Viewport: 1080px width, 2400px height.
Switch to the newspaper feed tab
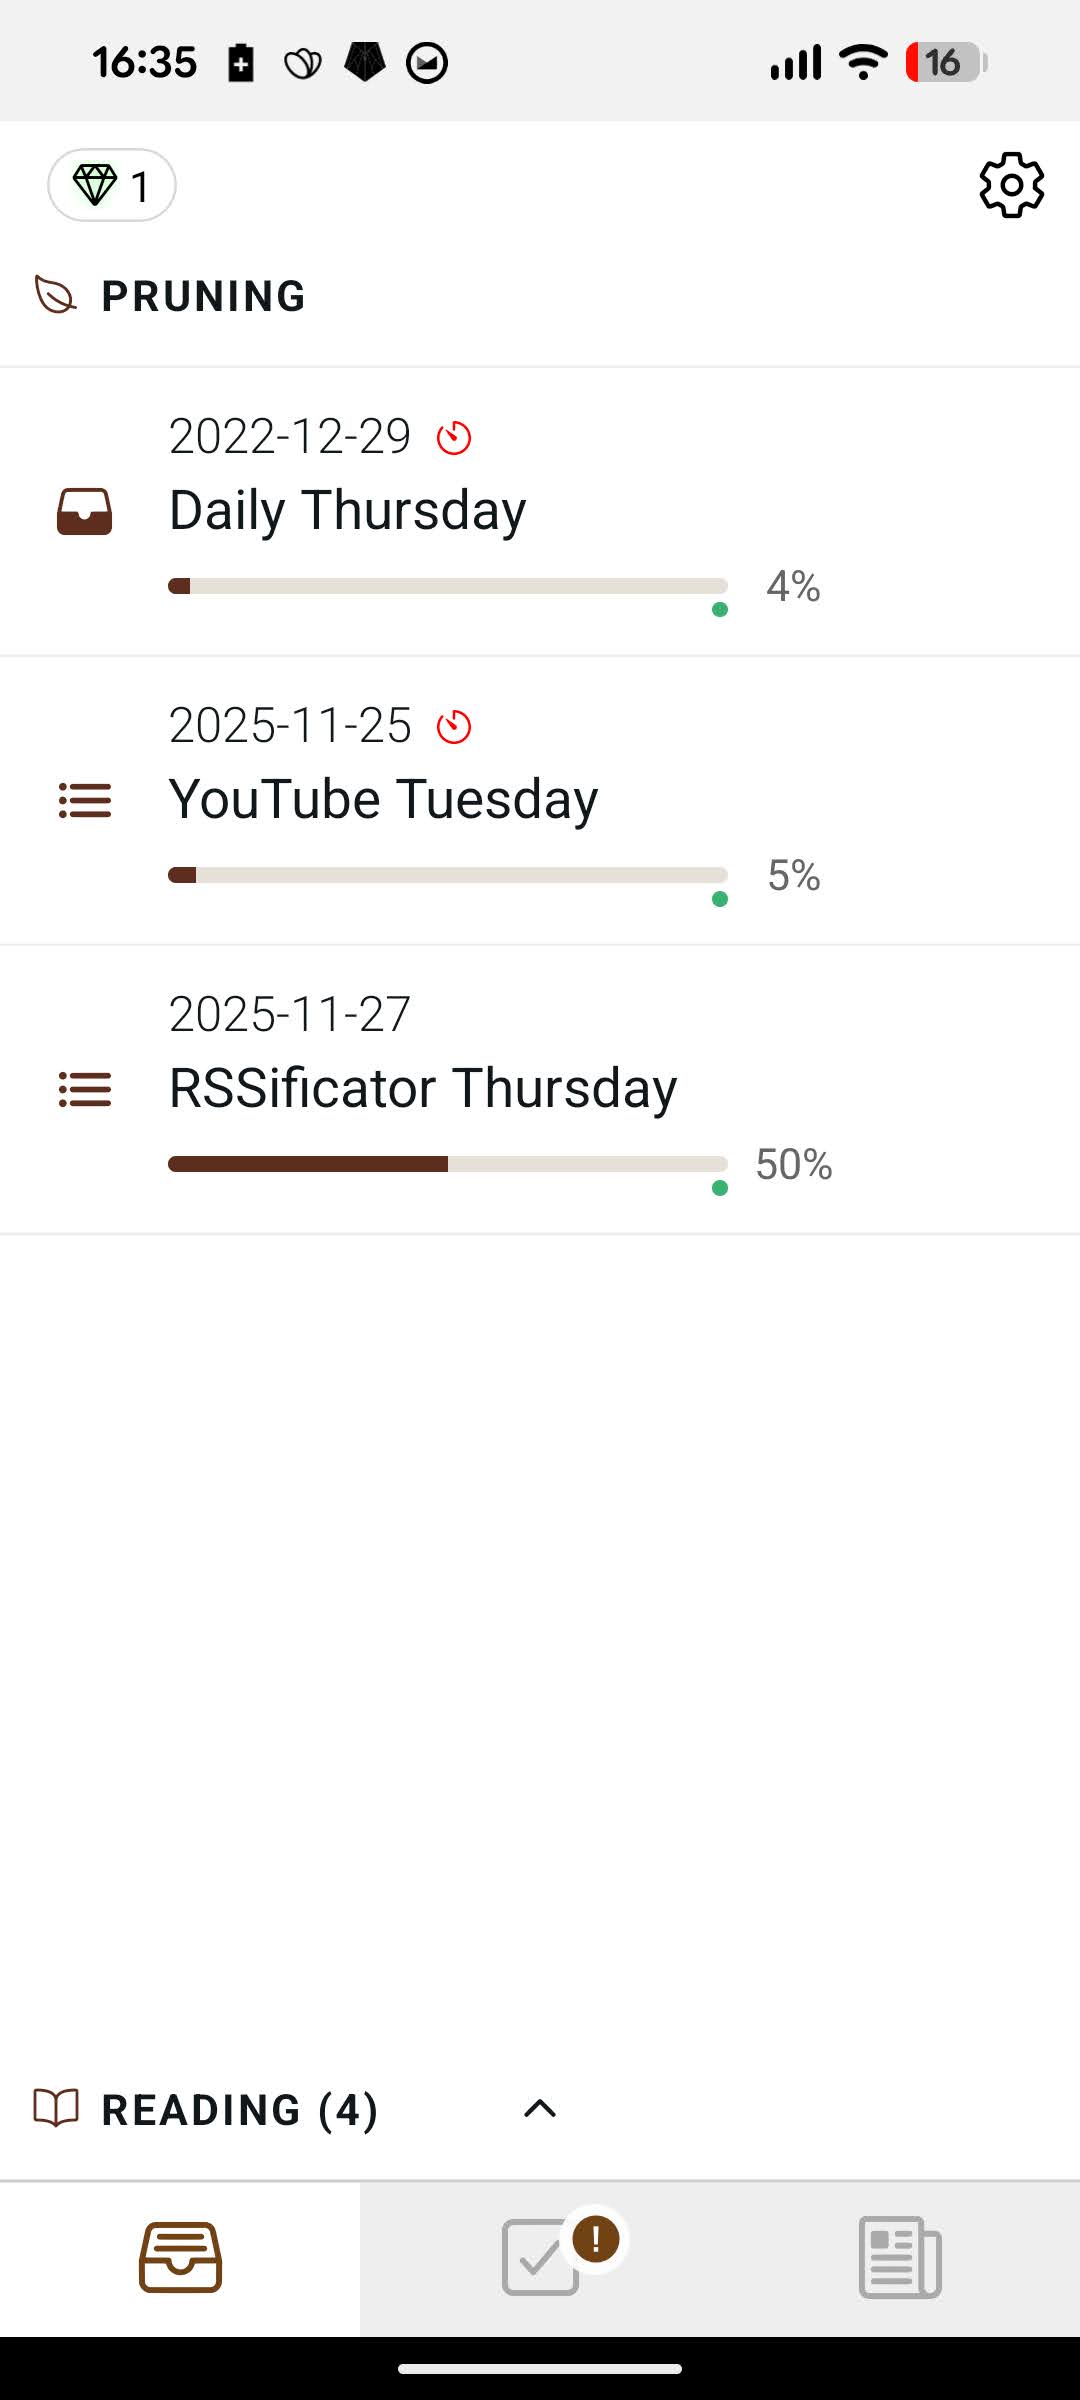900,2258
